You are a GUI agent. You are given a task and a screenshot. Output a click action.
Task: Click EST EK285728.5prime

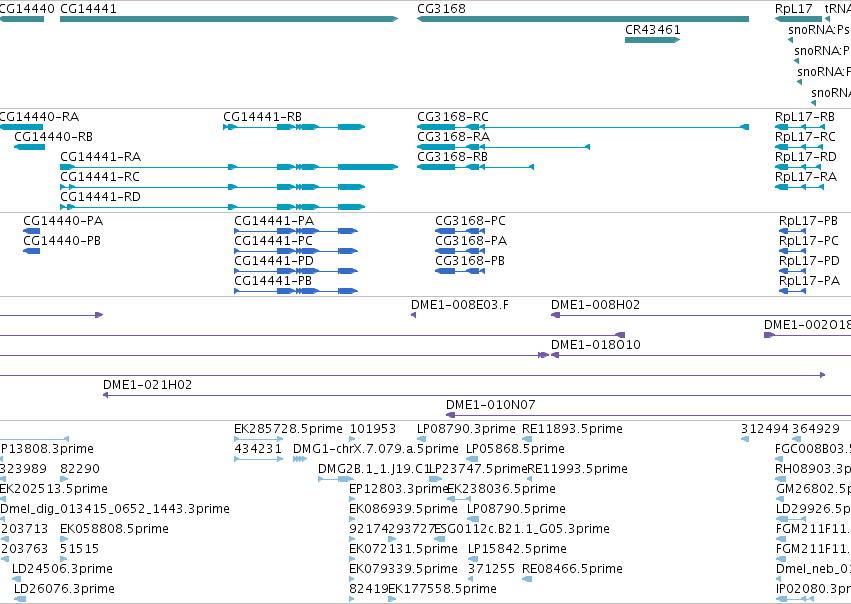tap(258, 439)
